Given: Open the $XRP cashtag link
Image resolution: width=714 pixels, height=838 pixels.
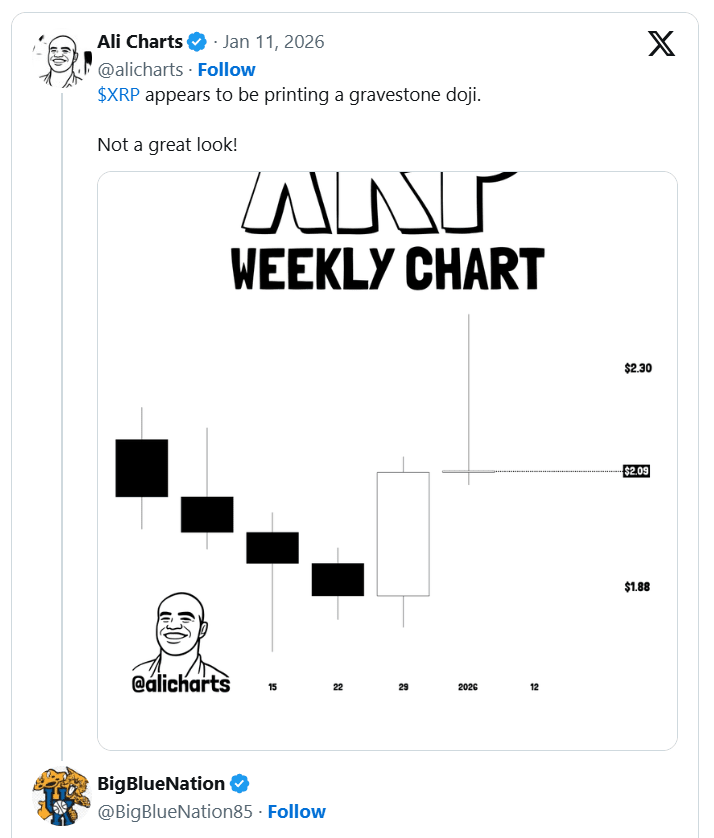Looking at the screenshot, I should pos(119,97).
